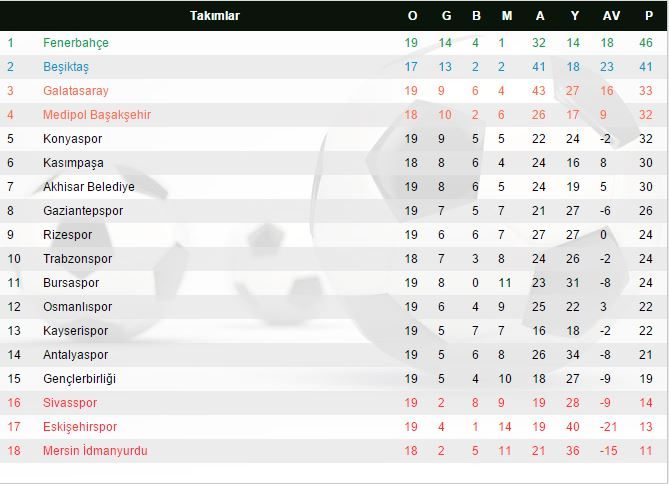This screenshot has width=669, height=484.
Task: Click the Kayserispor team name
Action: 75,331
